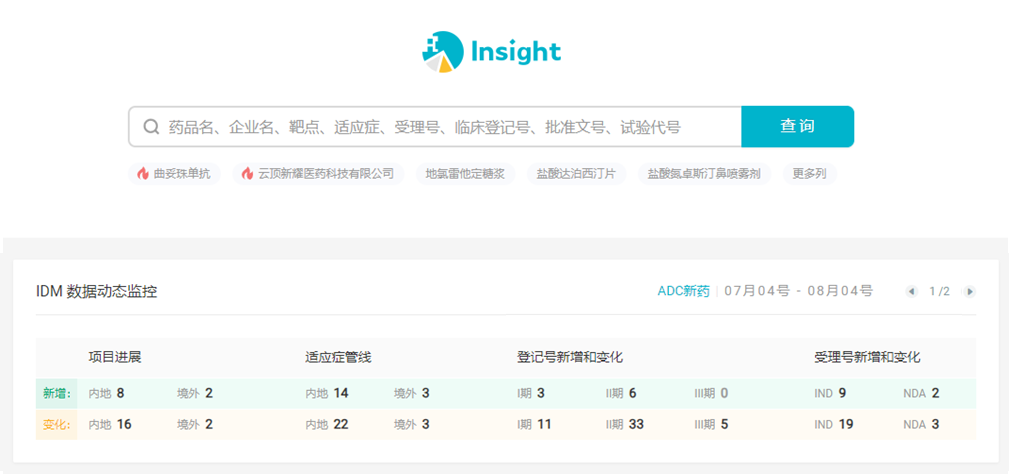This screenshot has height=474, width=1009.
Task: Open 变化 NDA value 3
Action: (x=936, y=424)
